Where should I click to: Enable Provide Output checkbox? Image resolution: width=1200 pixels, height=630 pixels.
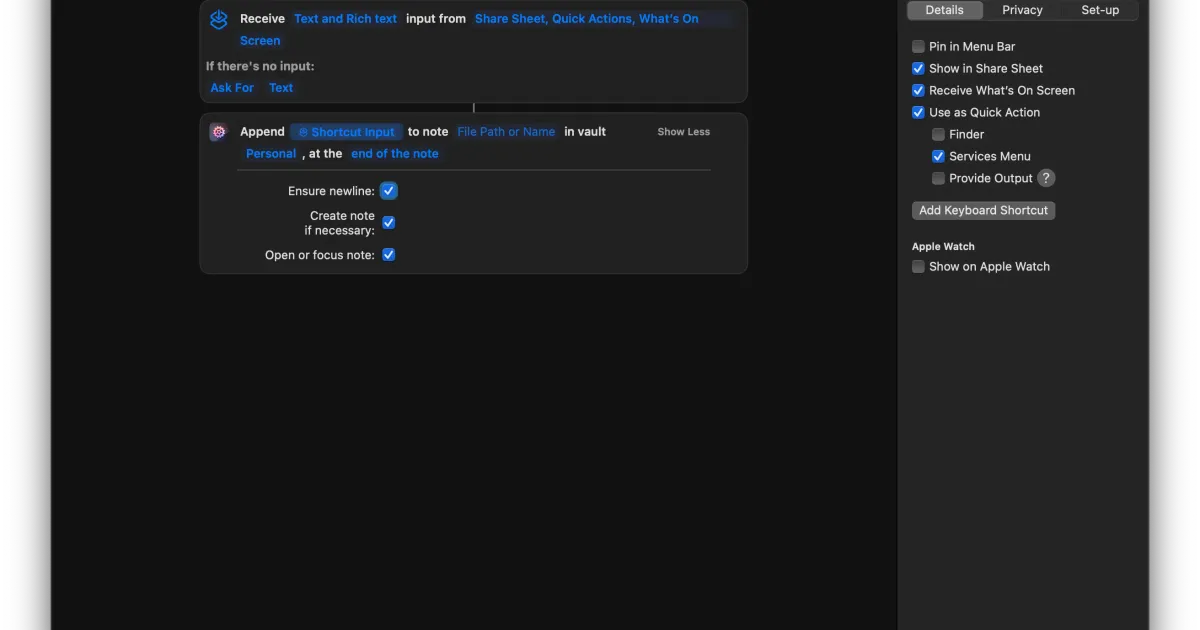tap(938, 179)
